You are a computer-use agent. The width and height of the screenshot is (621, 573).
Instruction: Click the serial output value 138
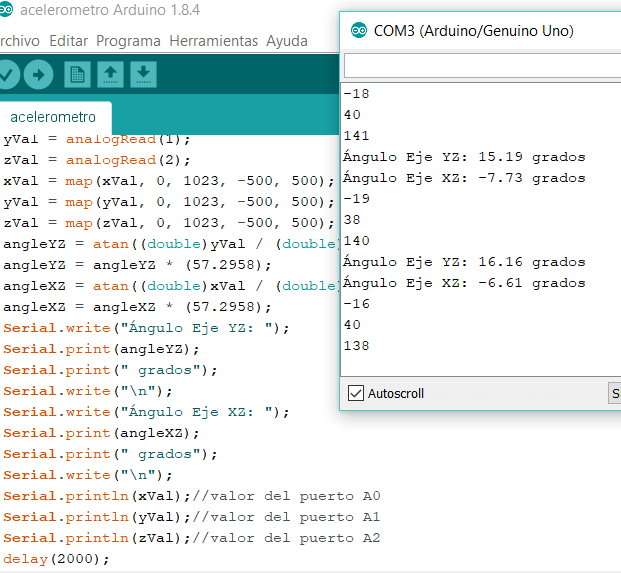356,346
